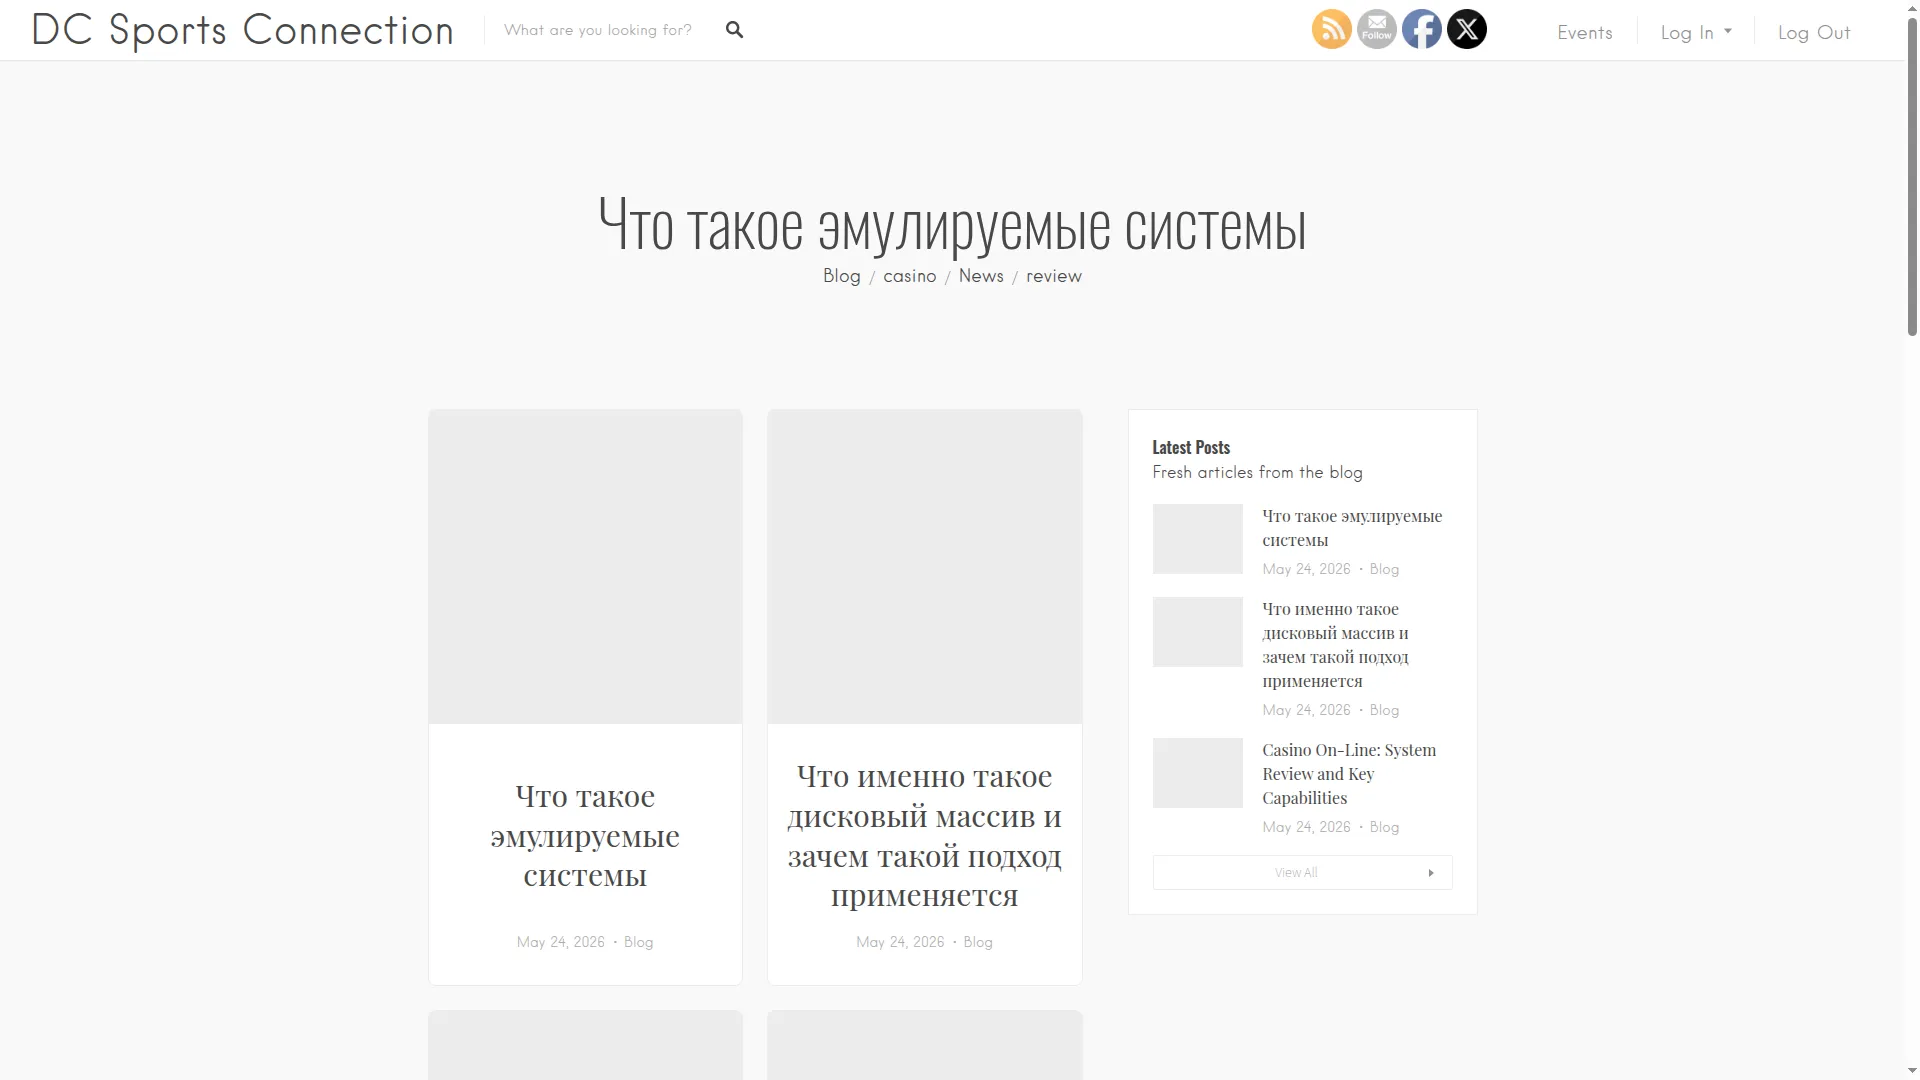Click the page's vertical scrollbar thumb

1912,175
